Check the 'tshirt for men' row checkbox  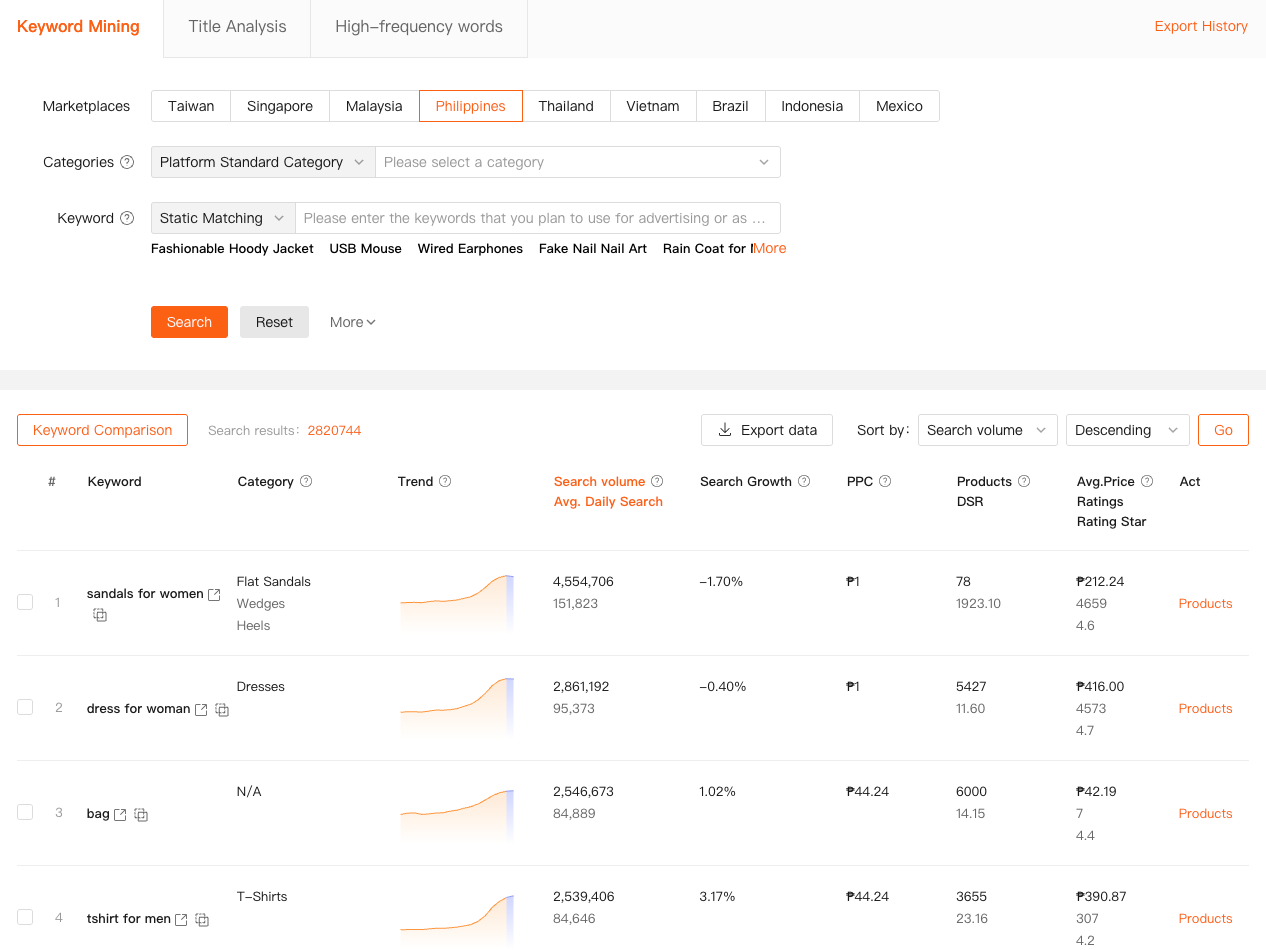click(25, 917)
